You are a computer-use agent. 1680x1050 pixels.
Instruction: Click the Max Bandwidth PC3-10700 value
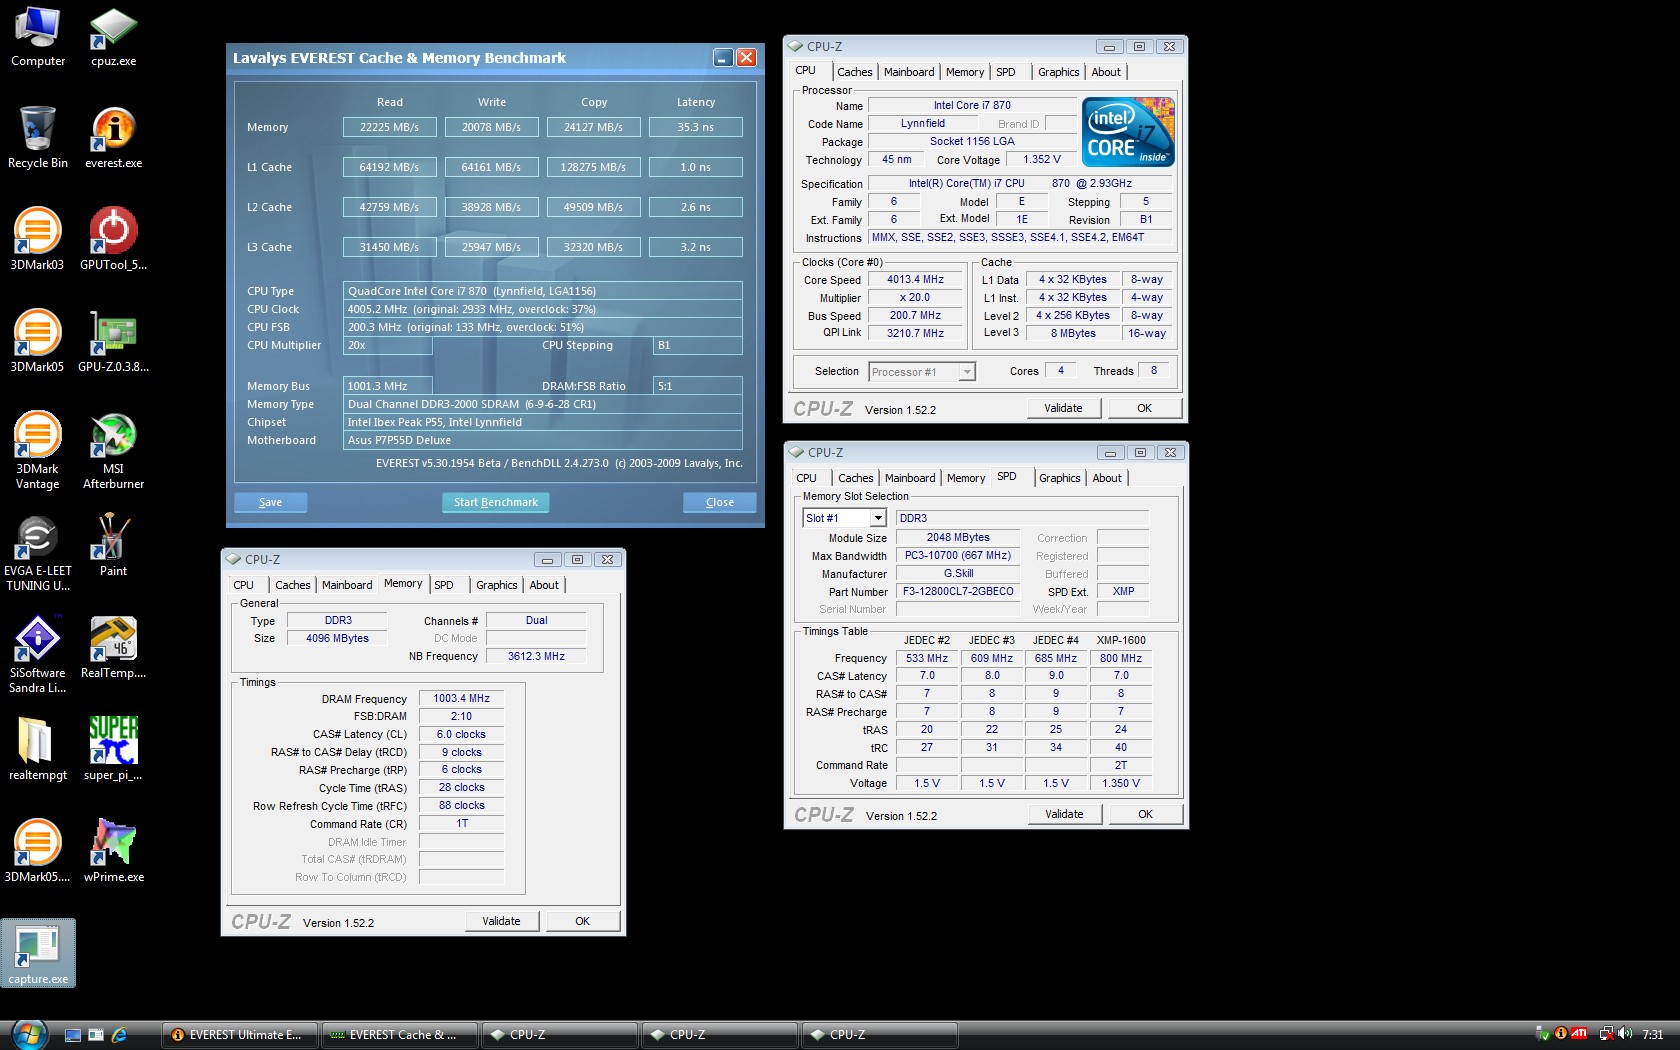(958, 556)
